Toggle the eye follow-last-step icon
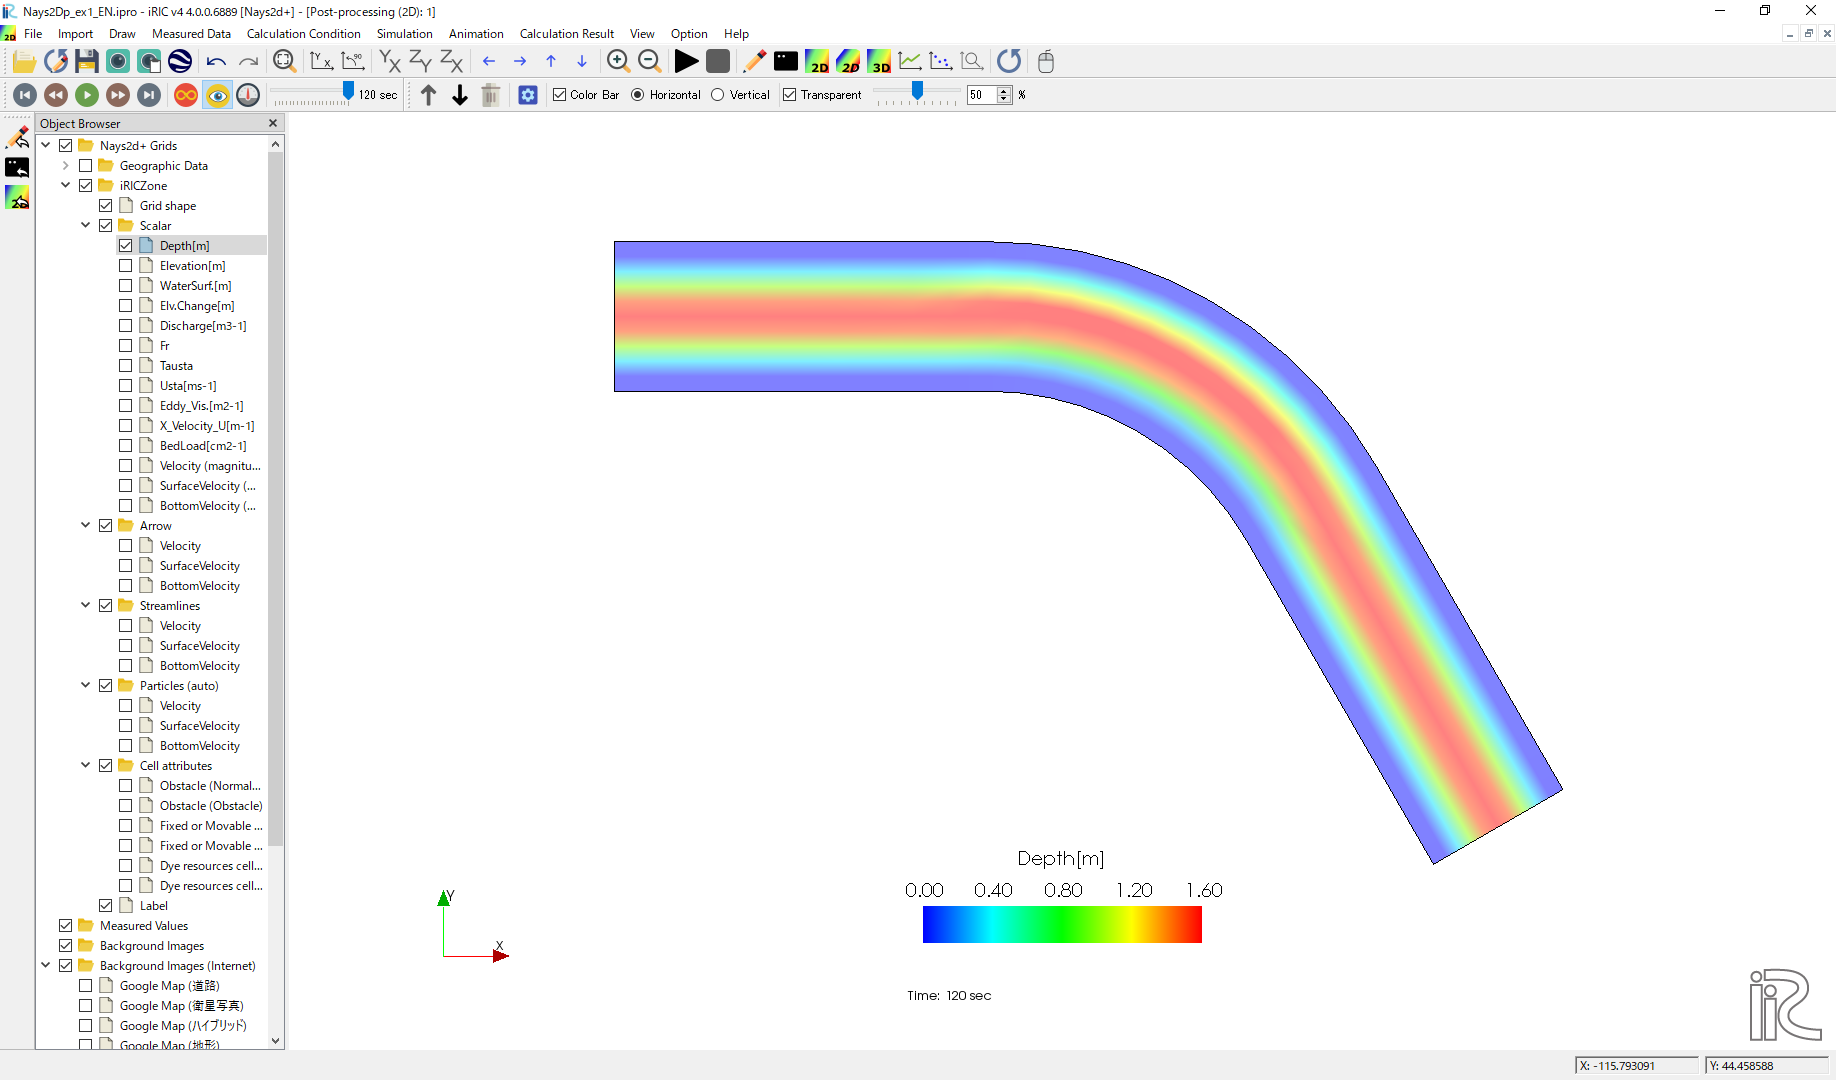This screenshot has height=1080, width=1836. point(217,95)
